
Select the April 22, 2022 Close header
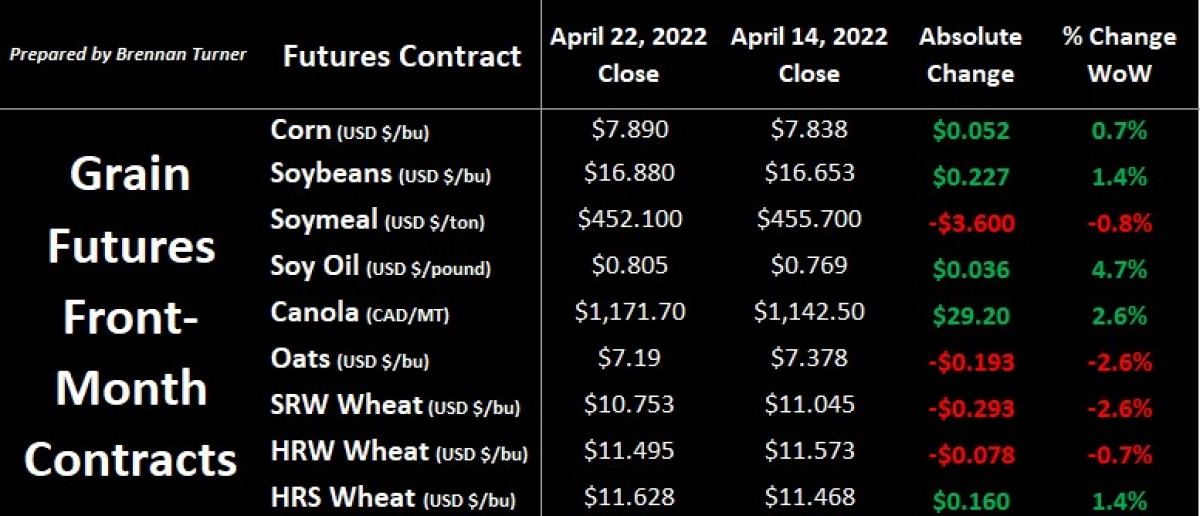tap(628, 55)
